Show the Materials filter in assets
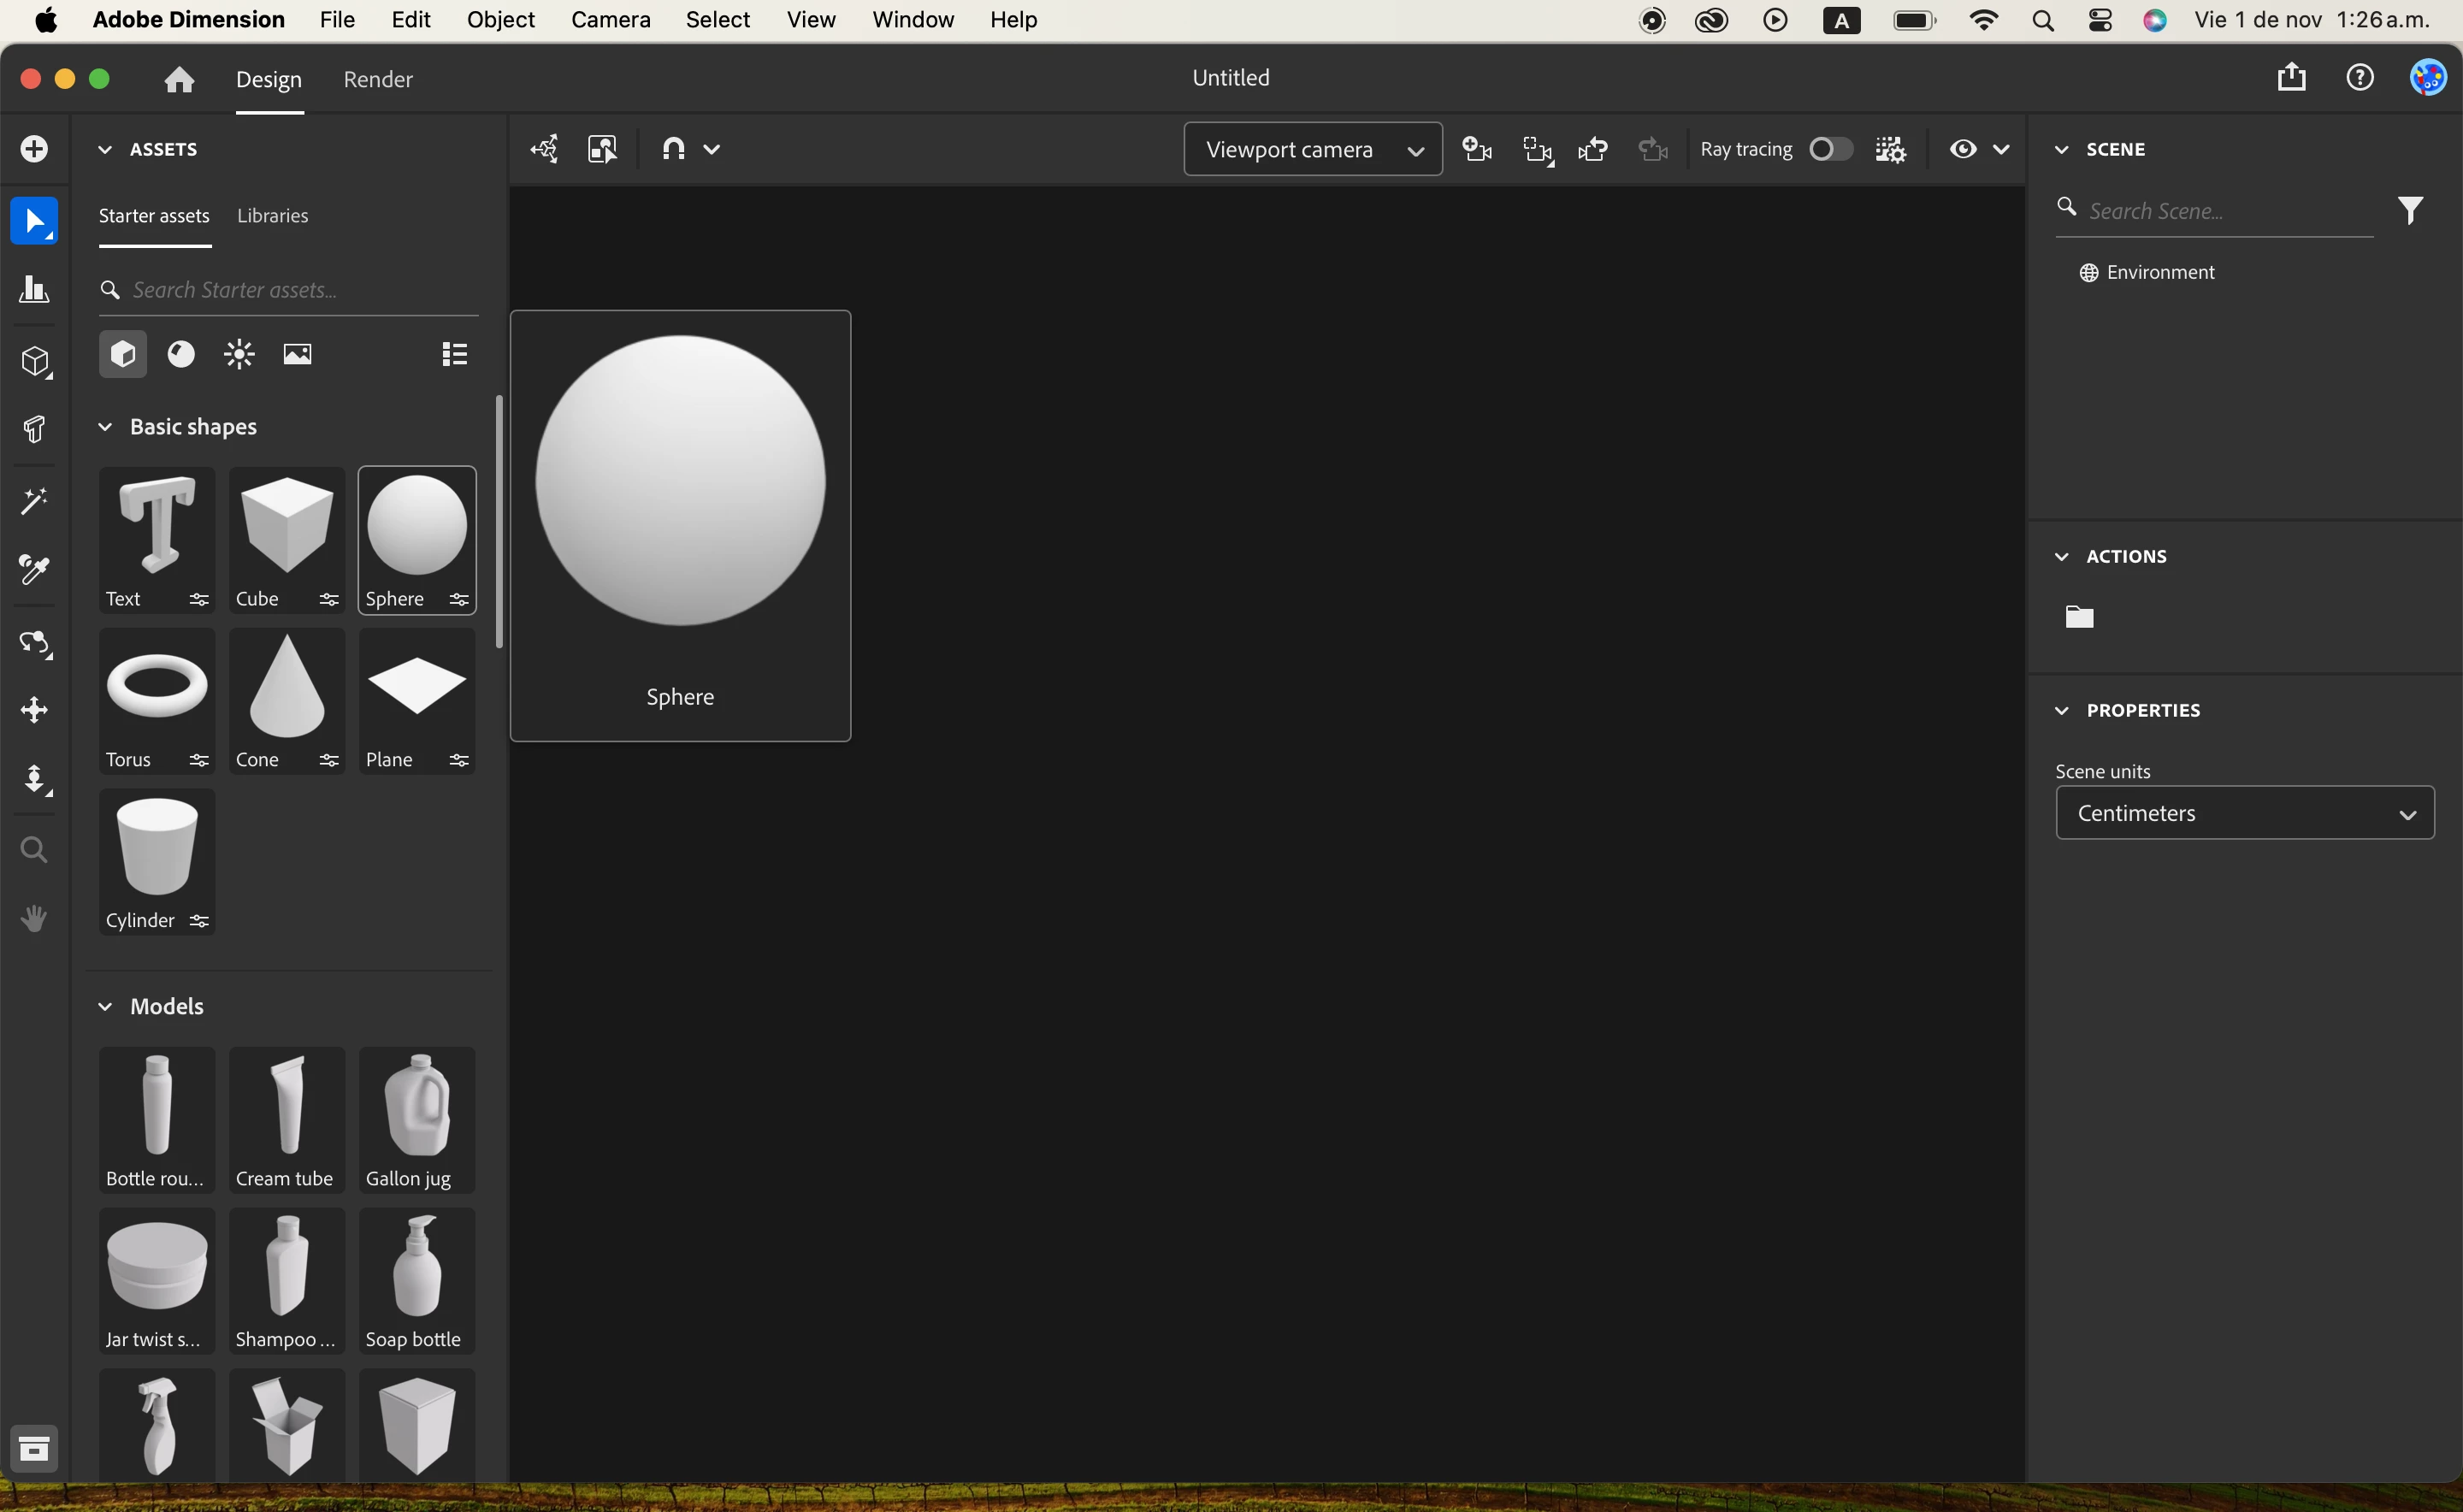 pyautogui.click(x=181, y=354)
